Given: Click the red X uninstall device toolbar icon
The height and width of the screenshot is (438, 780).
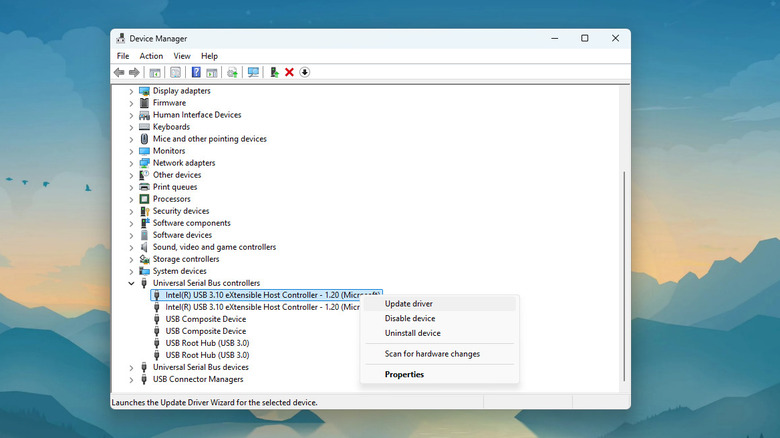Looking at the screenshot, I should click(289, 72).
